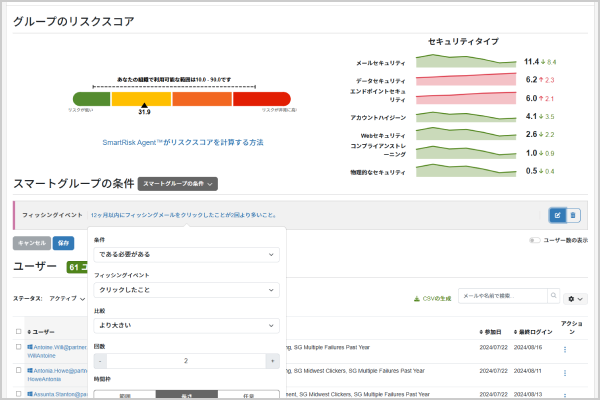
Task: Open the フィッシングイベント dropdown showing クリックしたこと
Action: pyautogui.click(x=187, y=290)
